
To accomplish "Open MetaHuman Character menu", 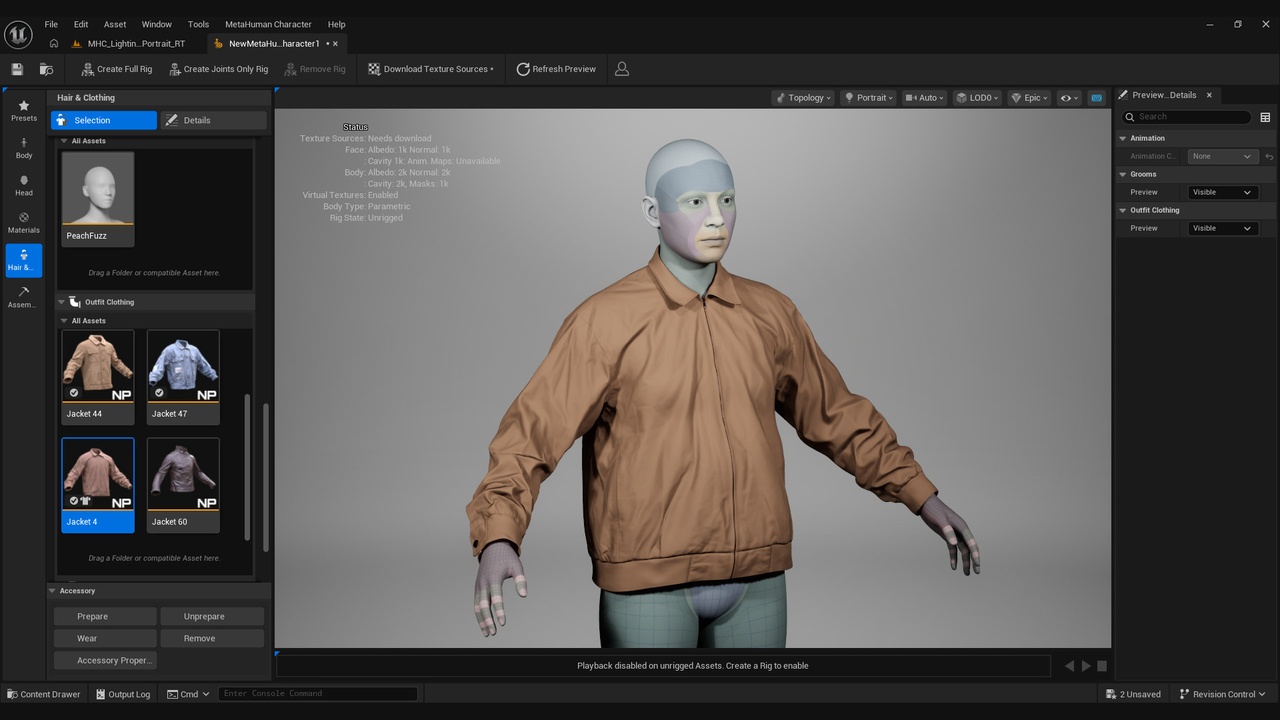I will click(268, 24).
